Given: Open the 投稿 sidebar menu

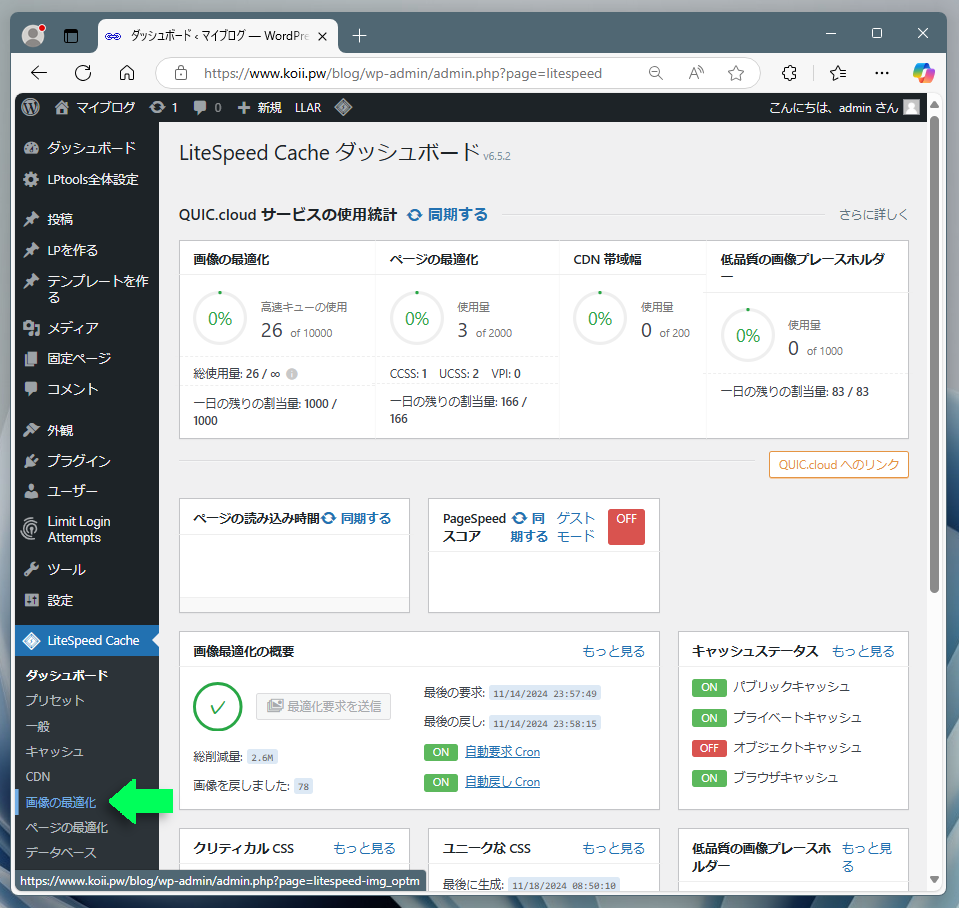Looking at the screenshot, I should pyautogui.click(x=87, y=219).
